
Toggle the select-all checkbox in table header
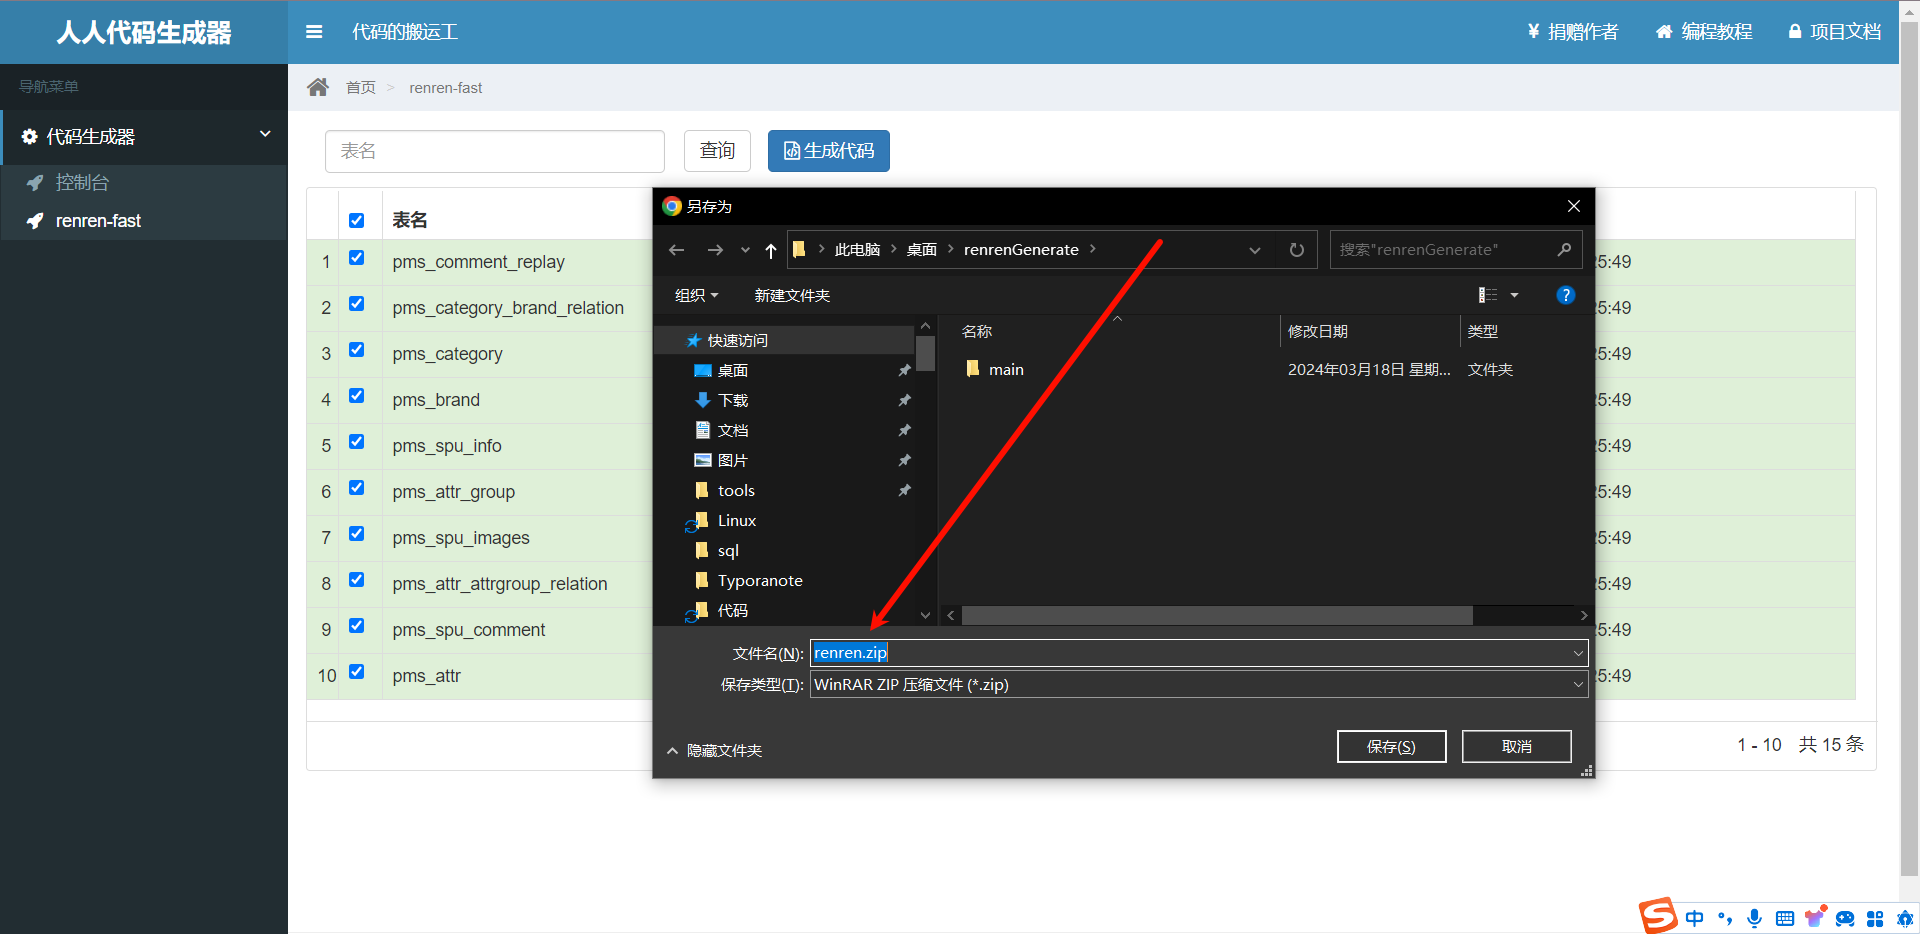tap(357, 220)
